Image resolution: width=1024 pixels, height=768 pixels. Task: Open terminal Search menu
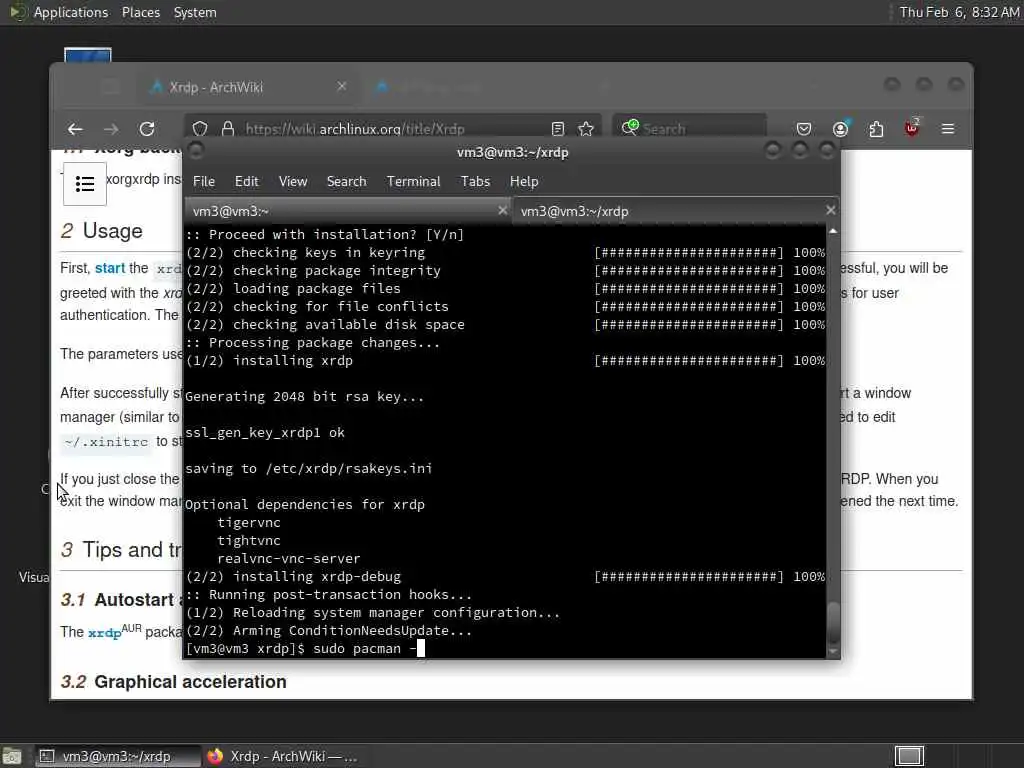[346, 182]
